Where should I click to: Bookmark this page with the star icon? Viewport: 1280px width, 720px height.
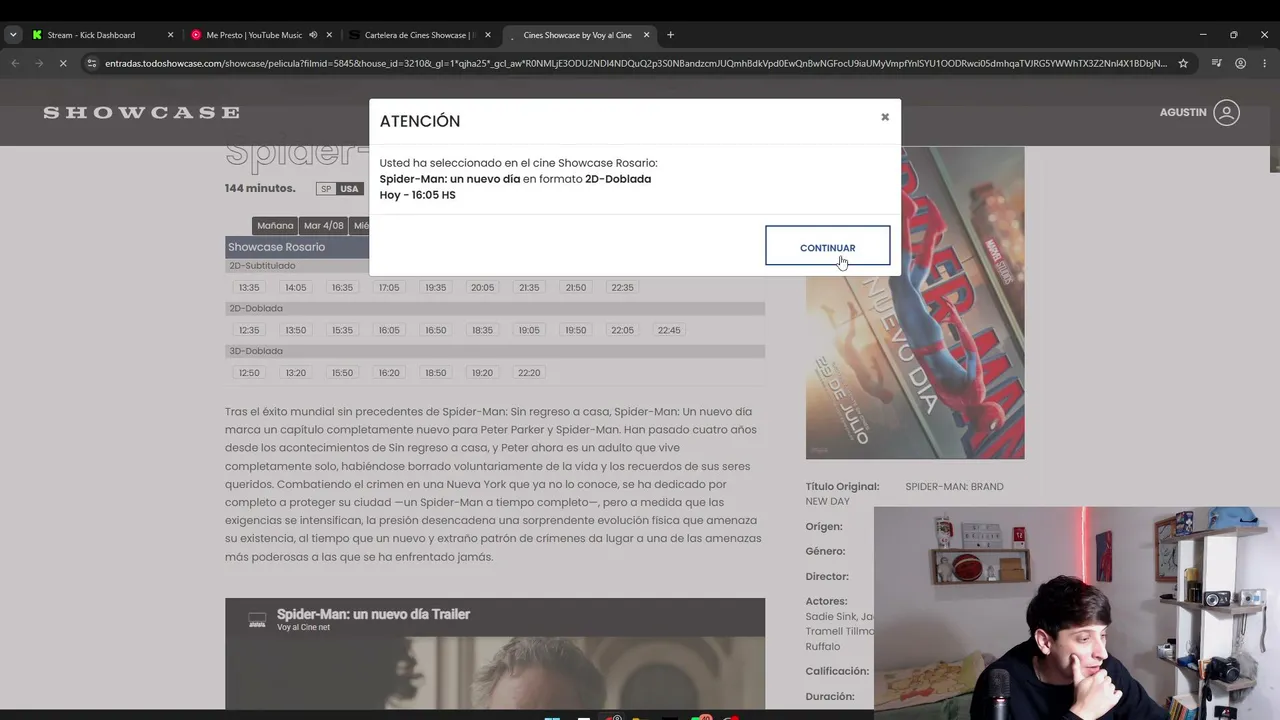(1183, 63)
